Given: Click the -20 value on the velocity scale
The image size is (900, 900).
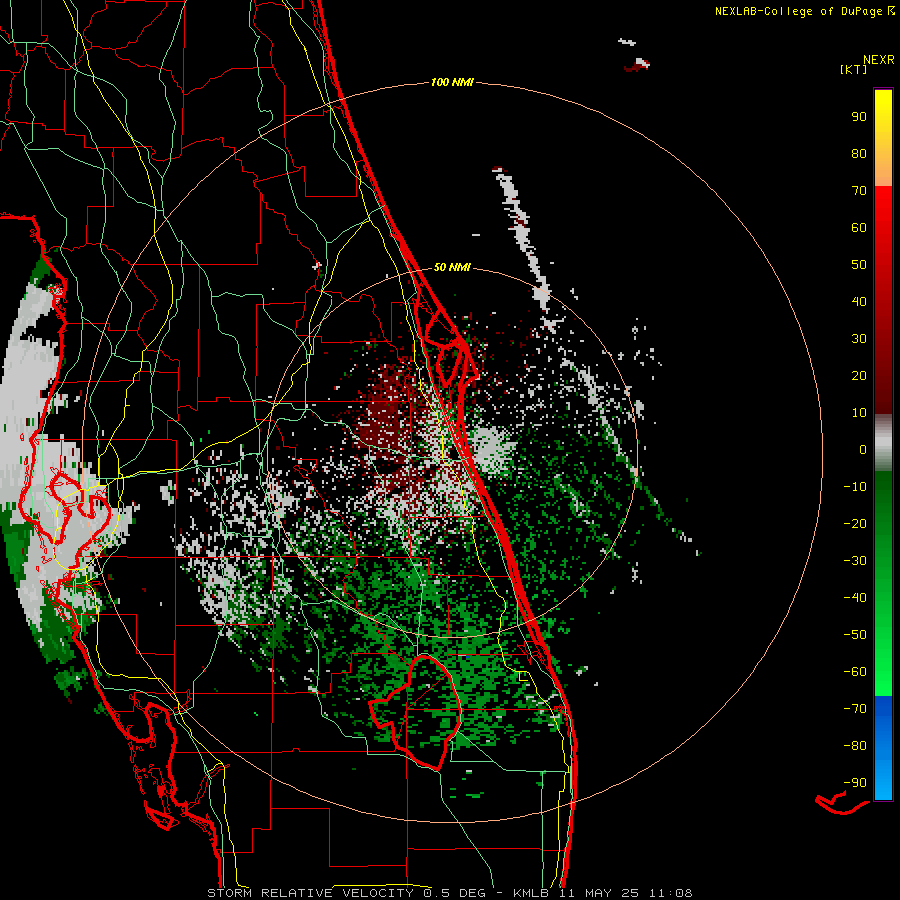Looking at the screenshot, I should (x=855, y=524).
